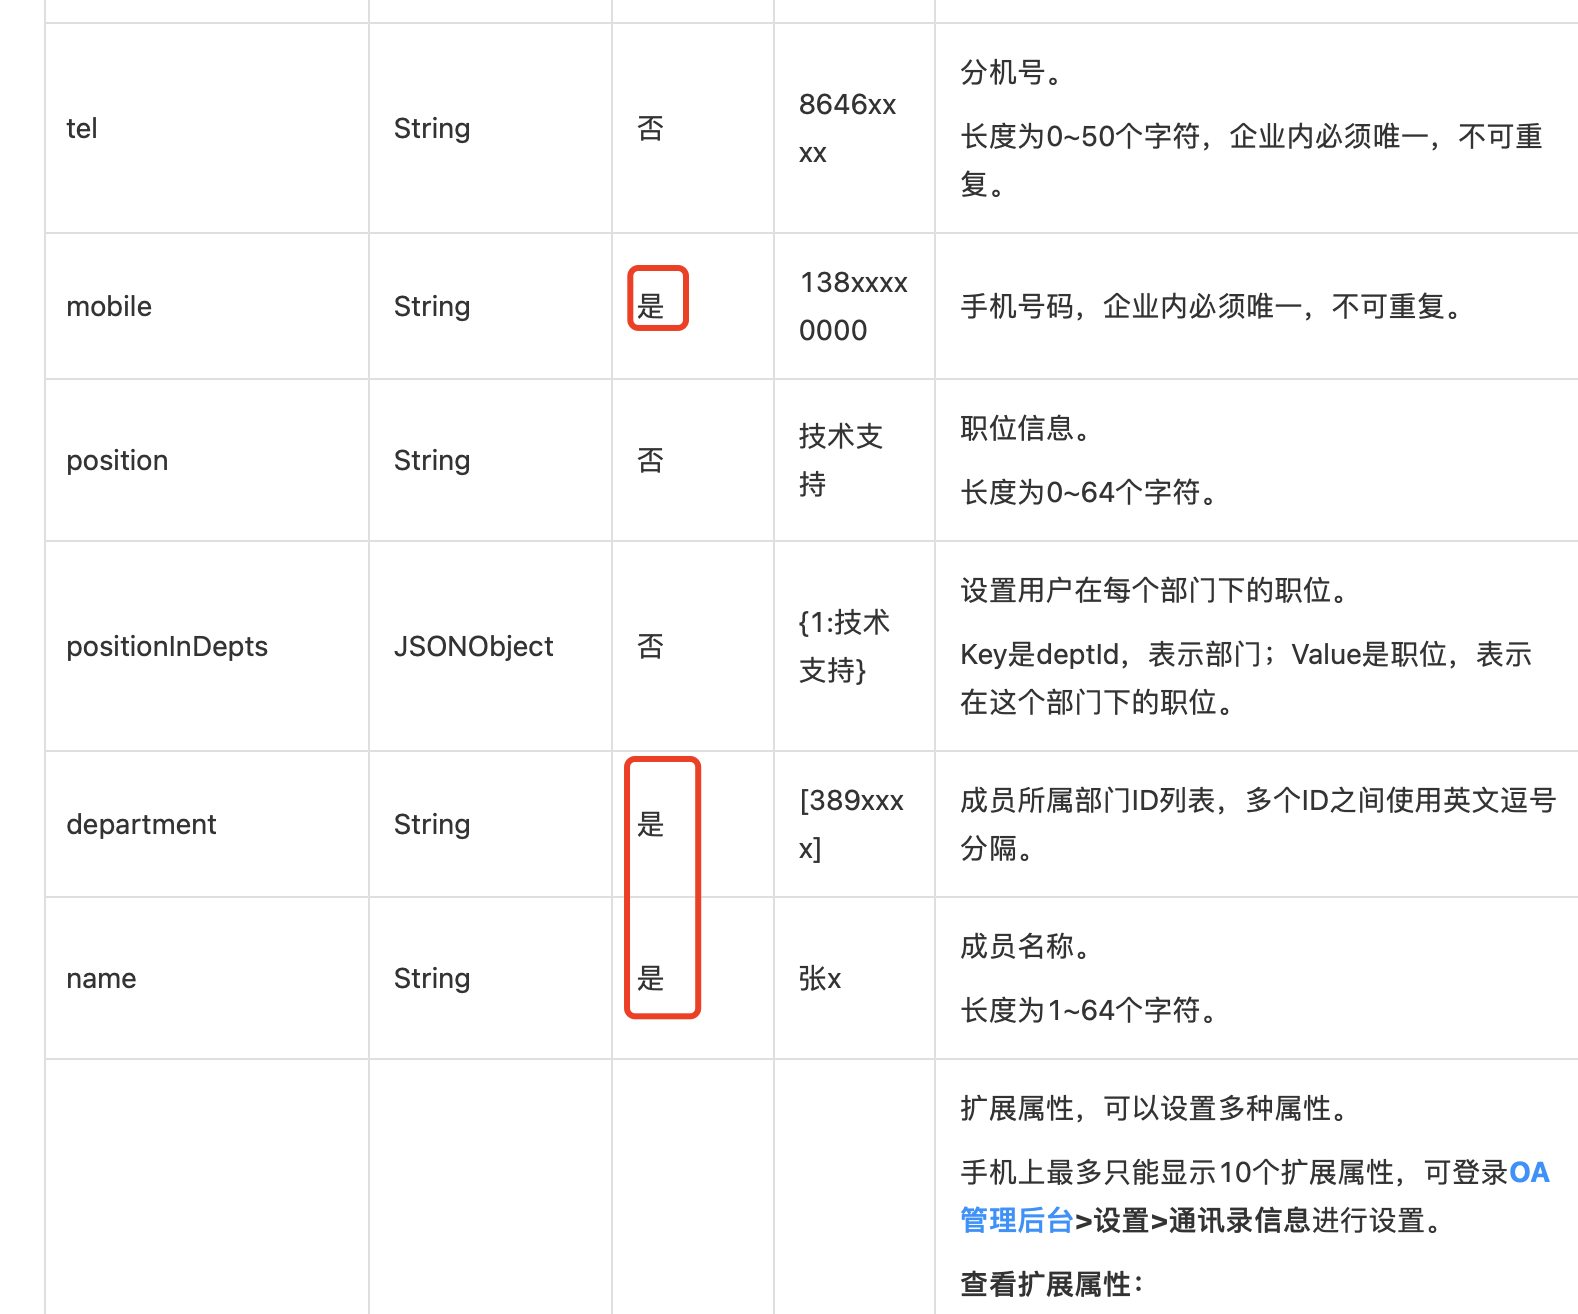This screenshot has width=1578, height=1314.
Task: Click the description 分机号。
Action: 1010,73
